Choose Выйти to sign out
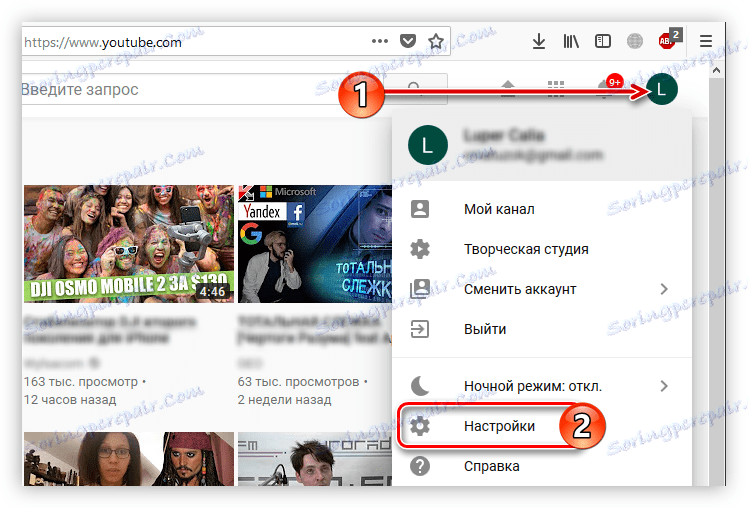Viewport: 748px width, 508px height. (x=542, y=329)
